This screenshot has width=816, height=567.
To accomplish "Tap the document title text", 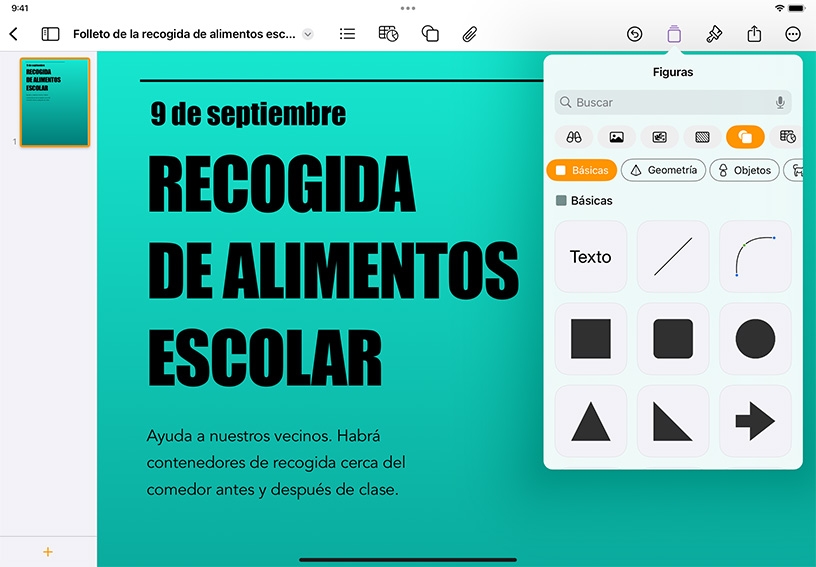I will coord(184,34).
